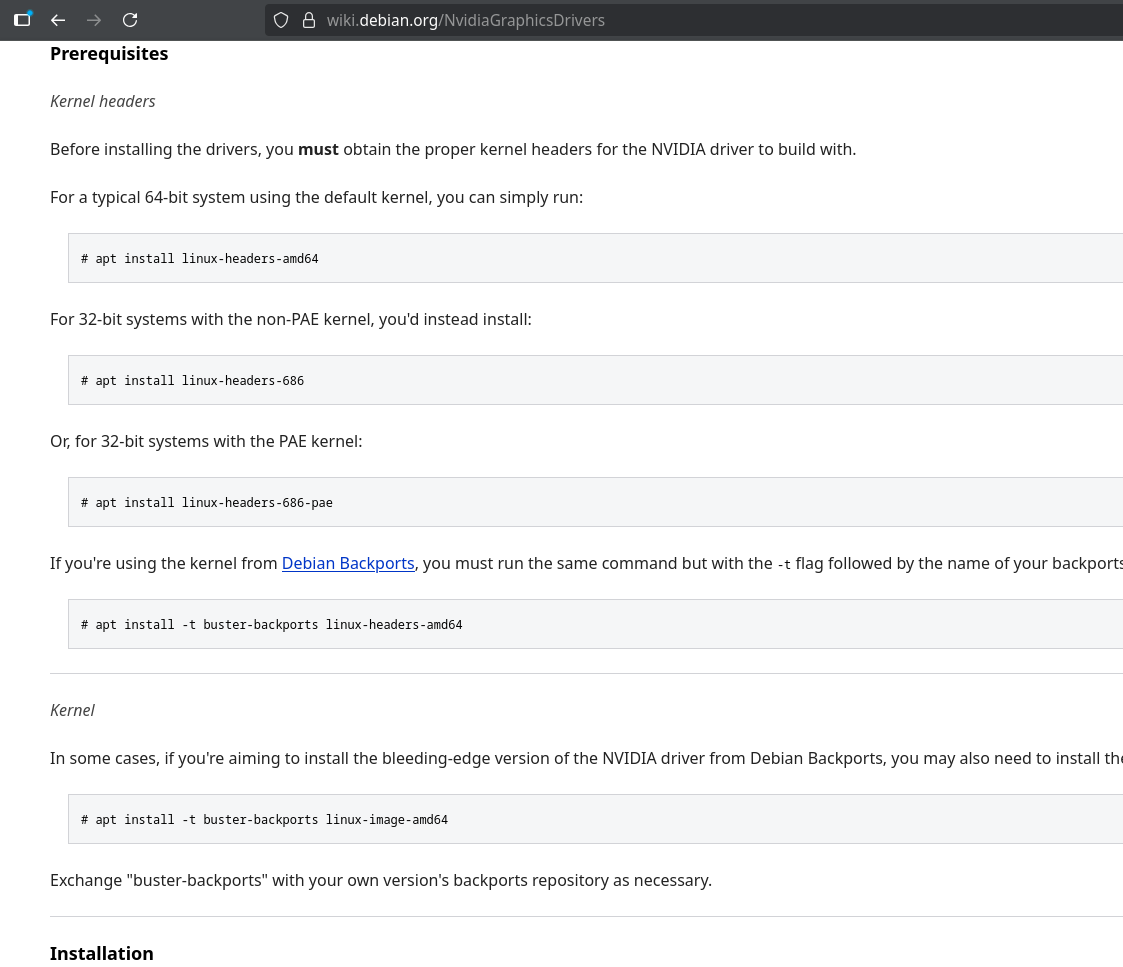Screen dimensions: 1123x967
Task: Click the Kernel subheading
Action: click(72, 710)
